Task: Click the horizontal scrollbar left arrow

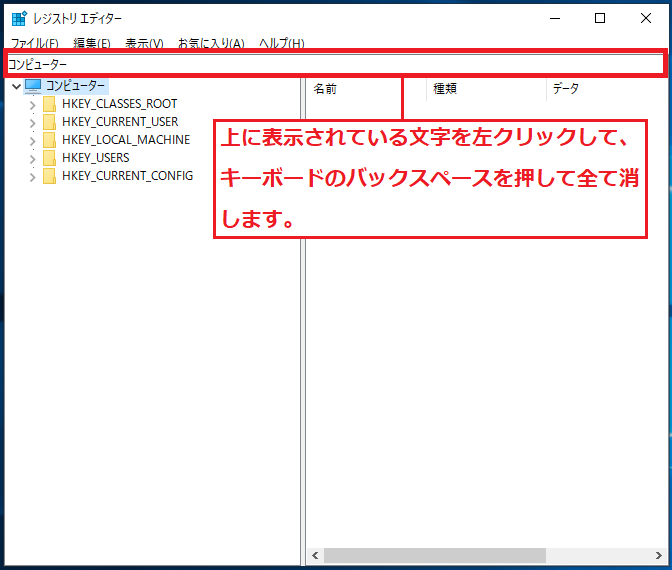Action: coord(315,555)
